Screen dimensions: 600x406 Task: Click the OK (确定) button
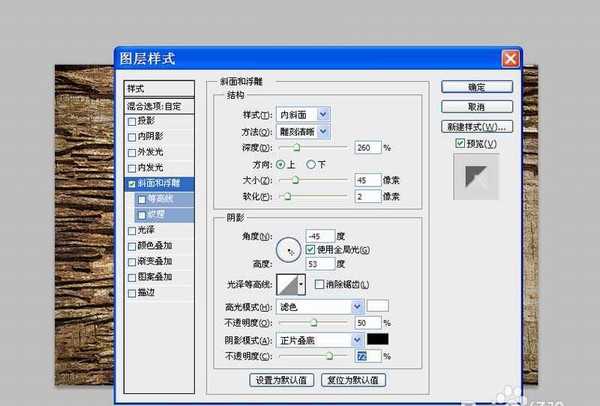(x=477, y=88)
